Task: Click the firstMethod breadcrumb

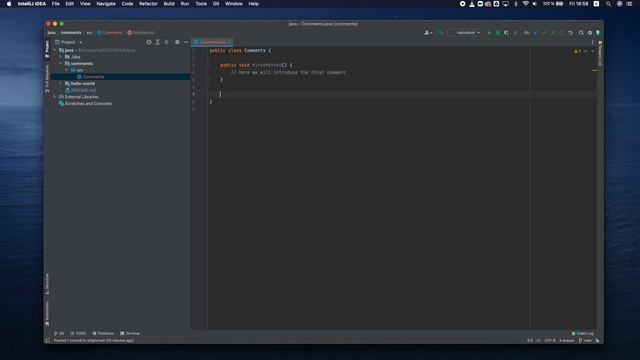Action: click(141, 33)
